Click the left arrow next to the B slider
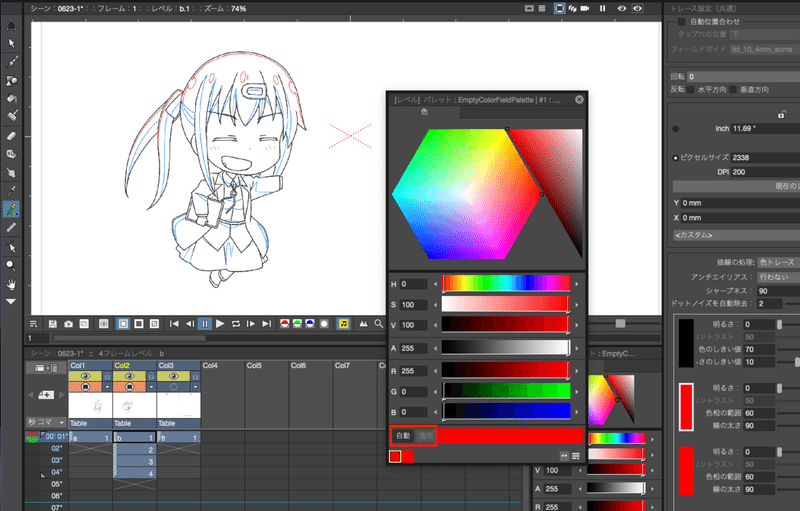 pyautogui.click(x=435, y=412)
